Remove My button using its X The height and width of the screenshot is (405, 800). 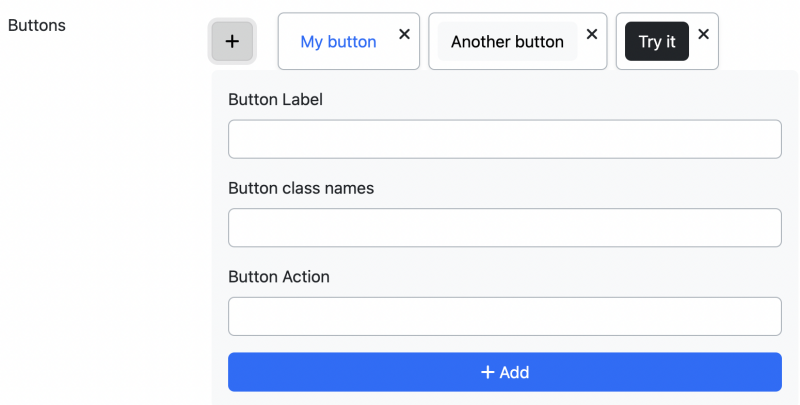(x=404, y=34)
